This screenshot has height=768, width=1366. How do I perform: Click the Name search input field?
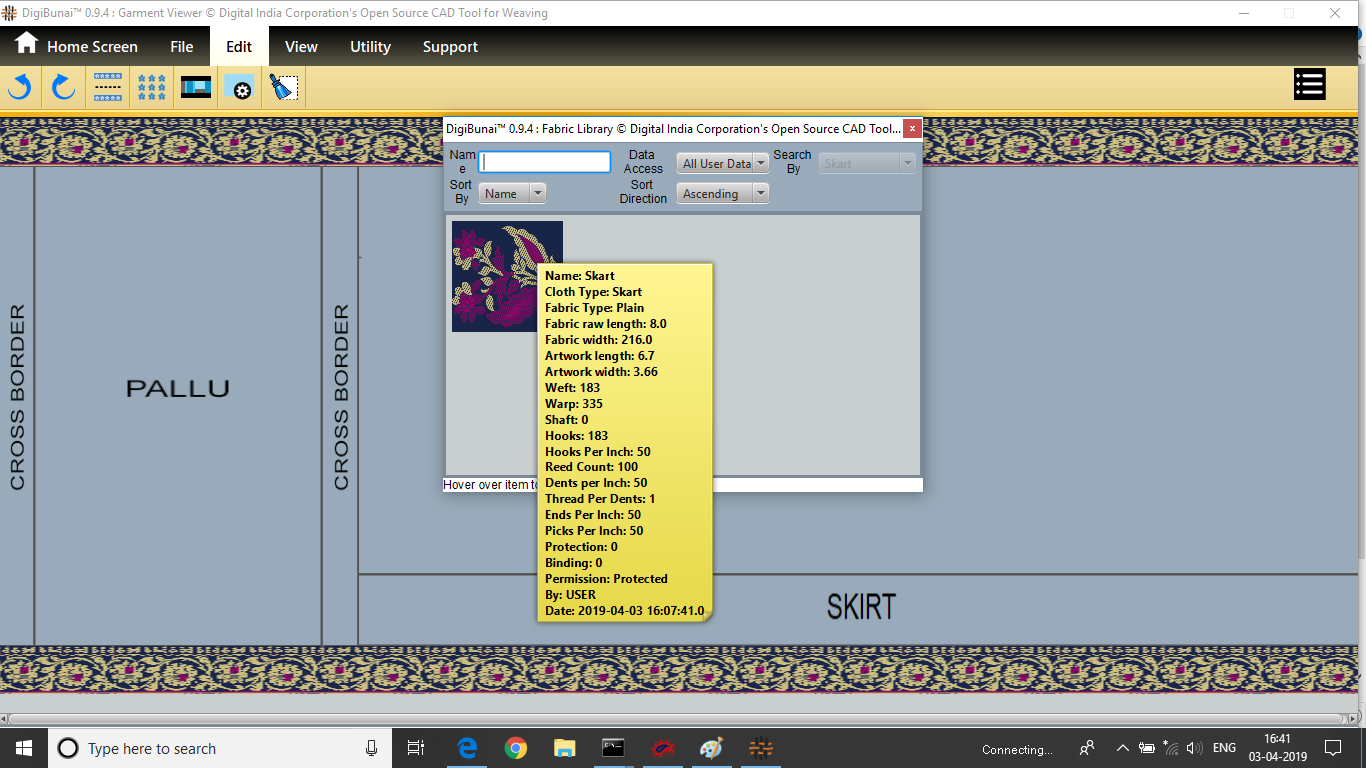pos(544,162)
